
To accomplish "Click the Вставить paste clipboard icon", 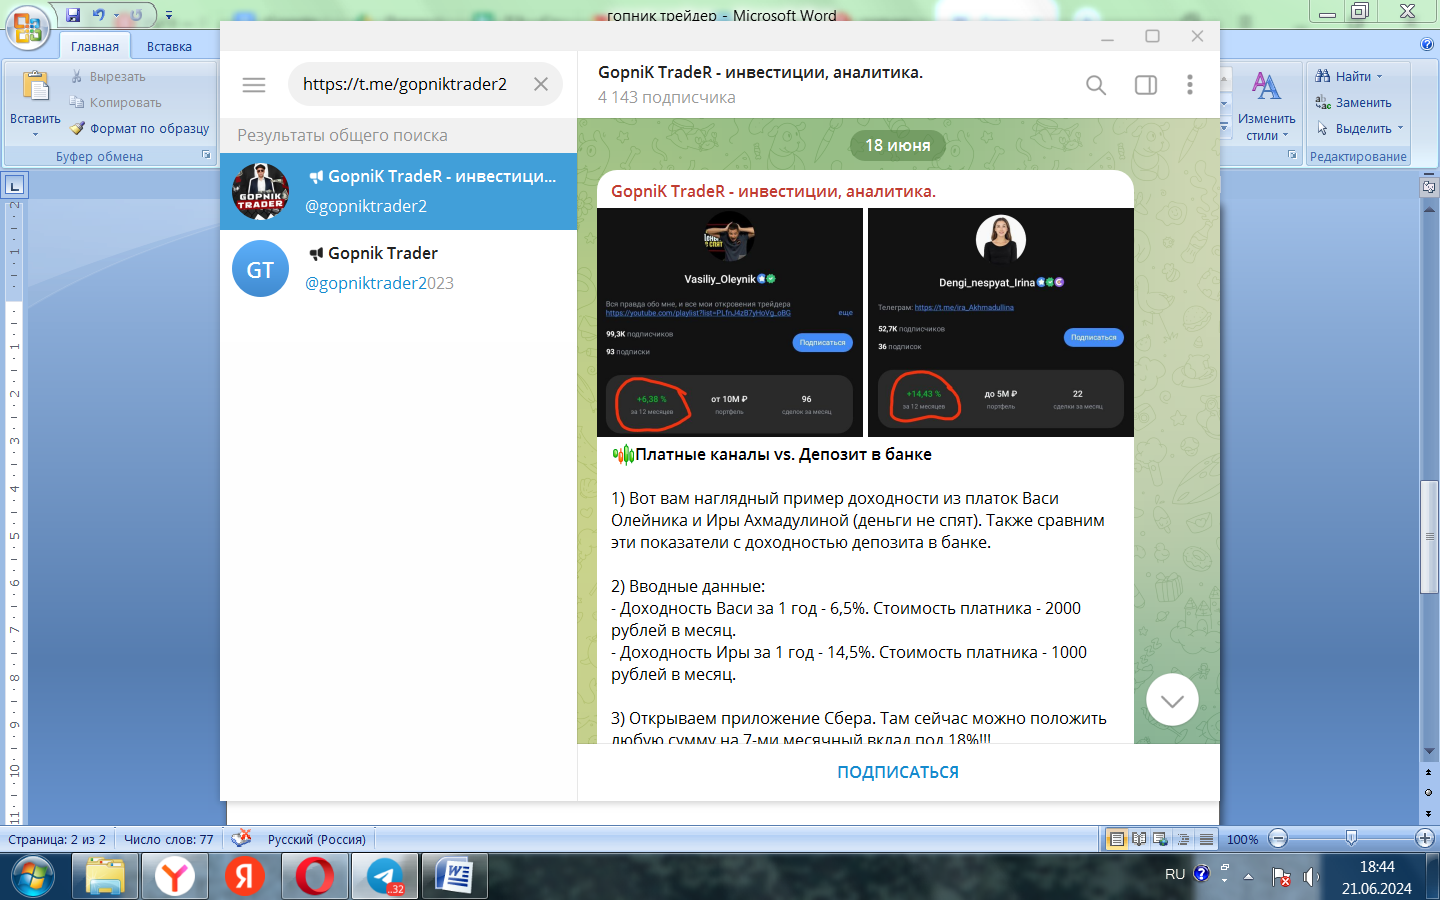I will 35,88.
